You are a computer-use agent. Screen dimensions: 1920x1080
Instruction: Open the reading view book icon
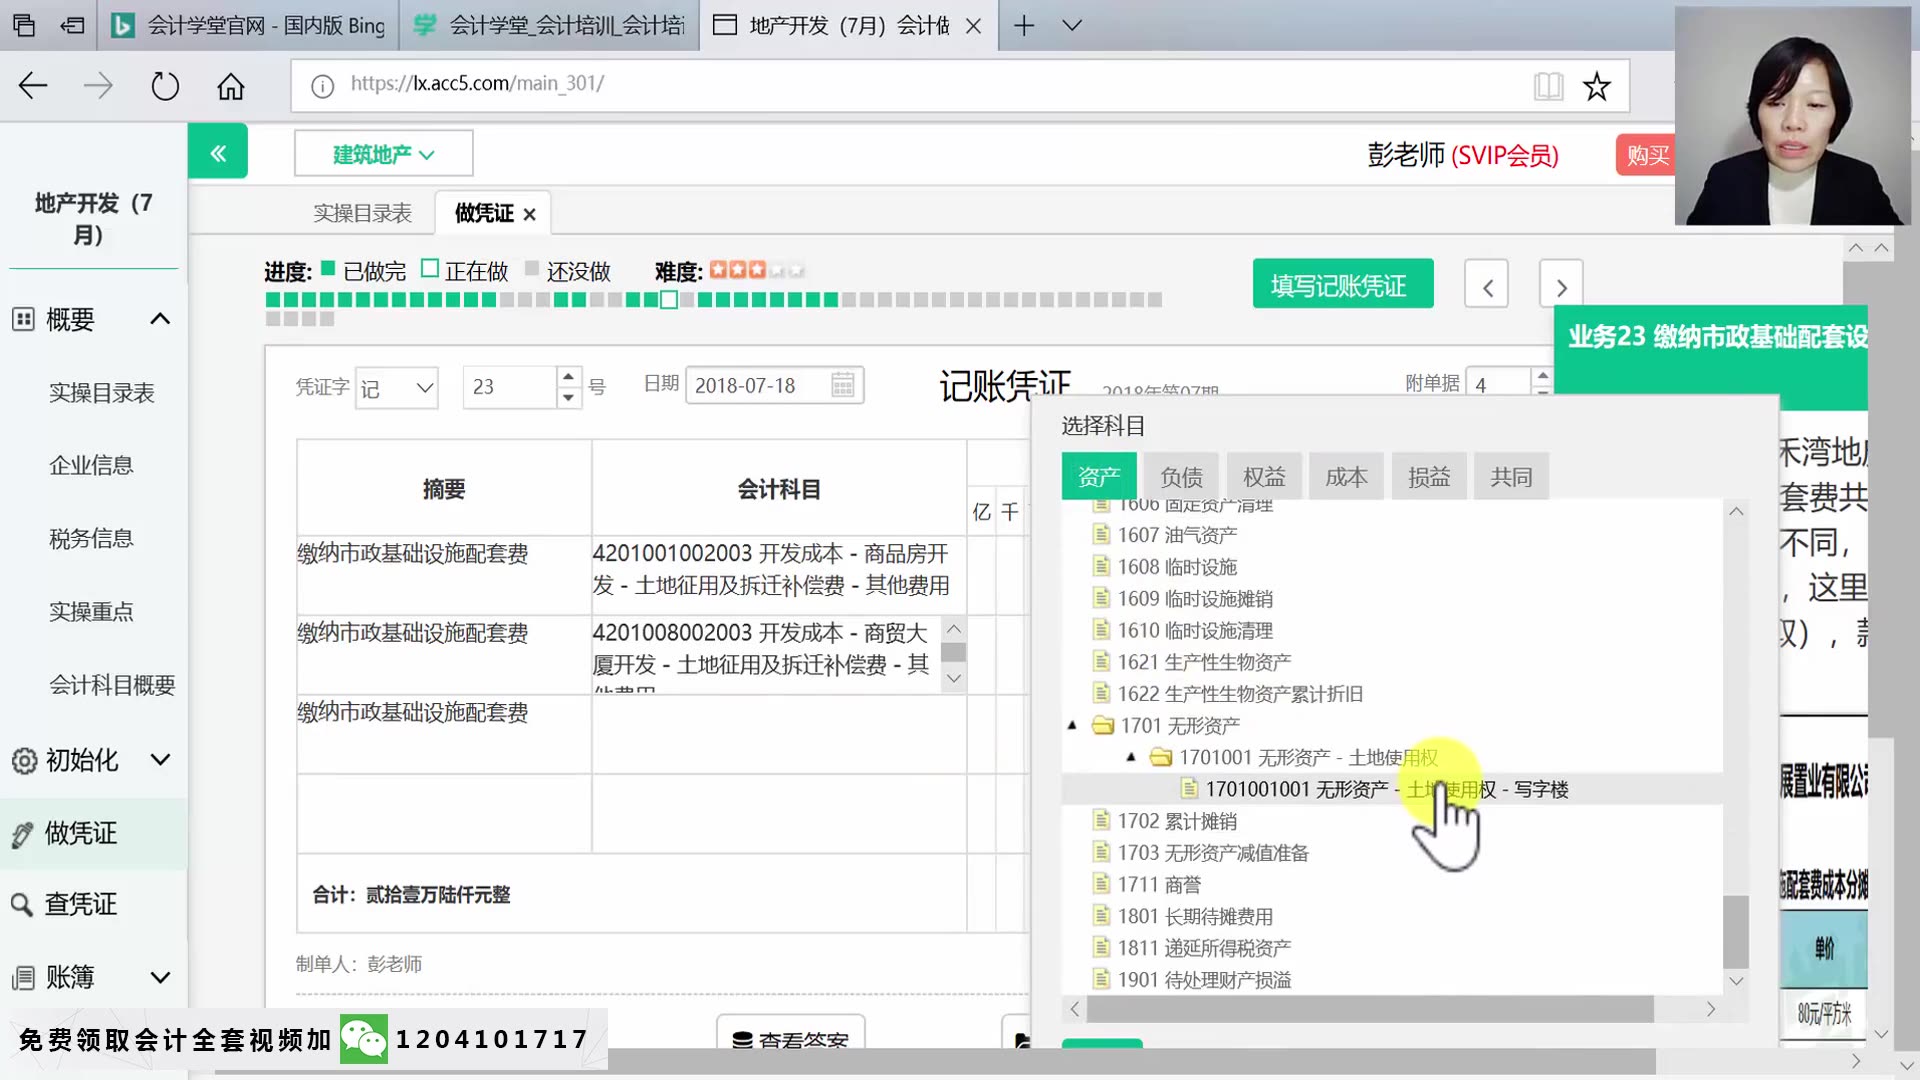pyautogui.click(x=1548, y=87)
